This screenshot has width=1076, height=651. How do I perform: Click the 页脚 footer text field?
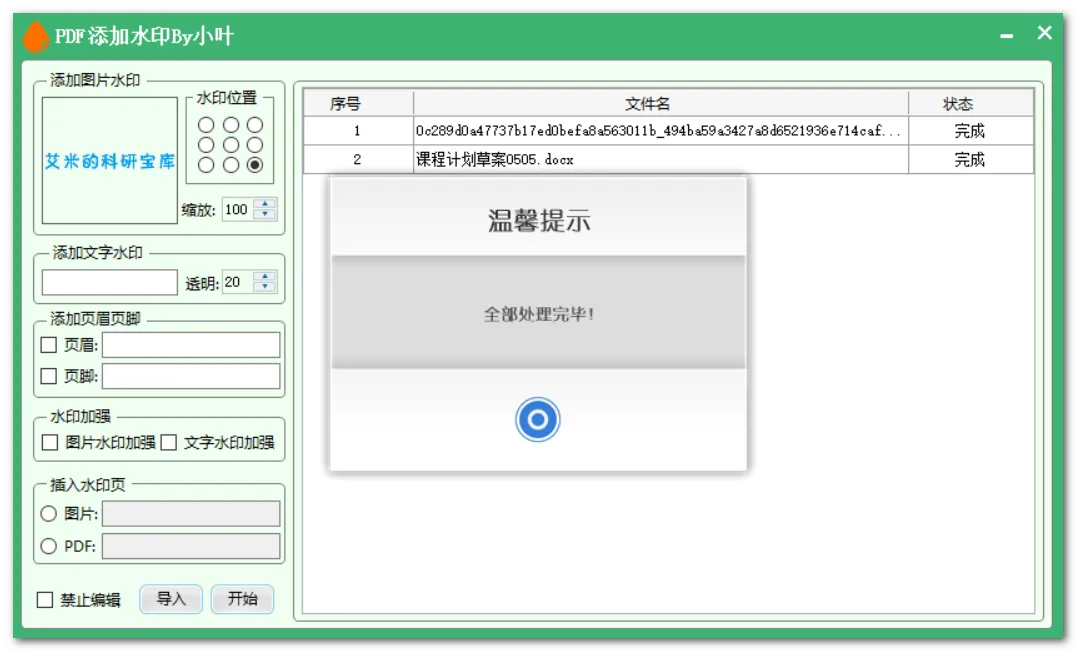point(191,376)
